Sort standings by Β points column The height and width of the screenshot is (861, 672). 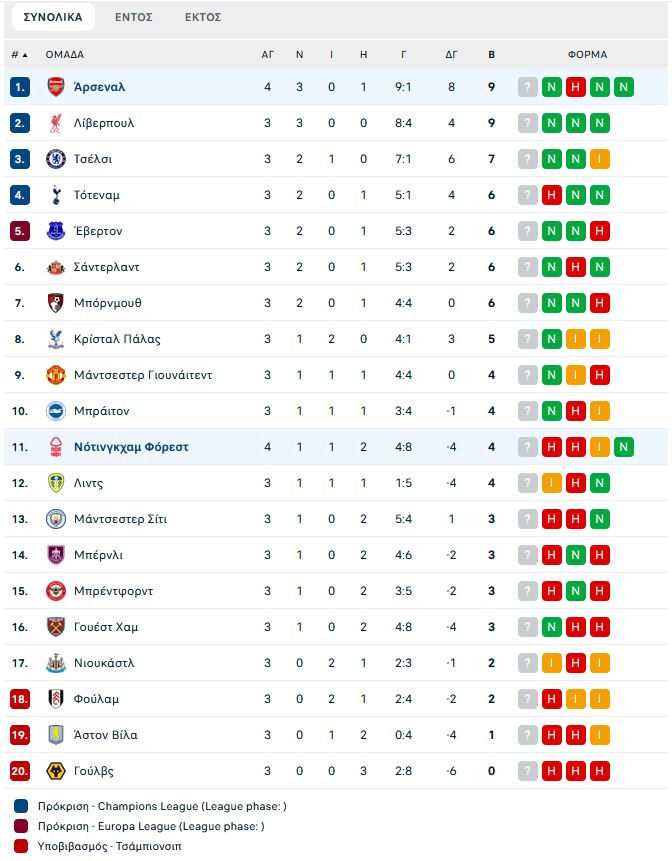(491, 55)
